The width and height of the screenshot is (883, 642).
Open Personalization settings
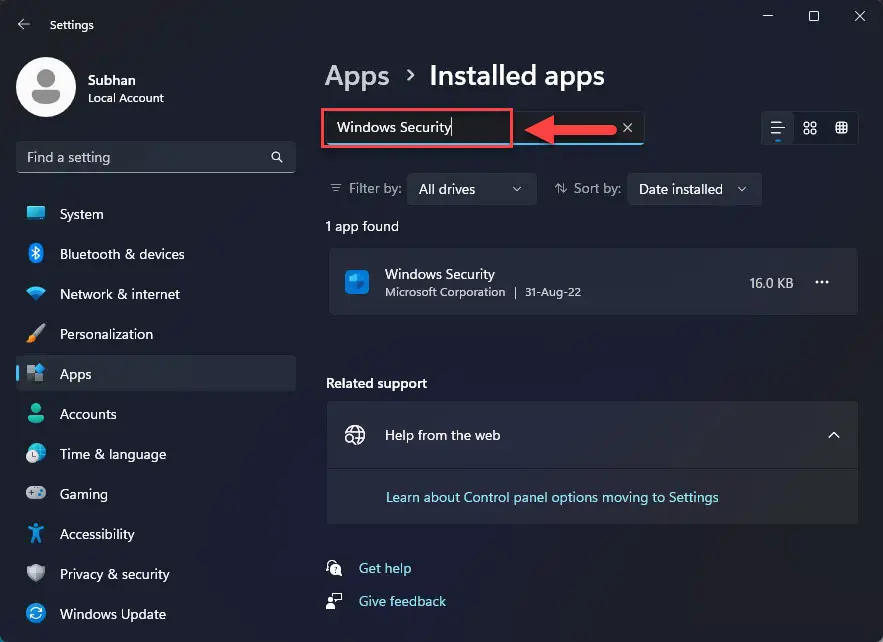(156, 334)
